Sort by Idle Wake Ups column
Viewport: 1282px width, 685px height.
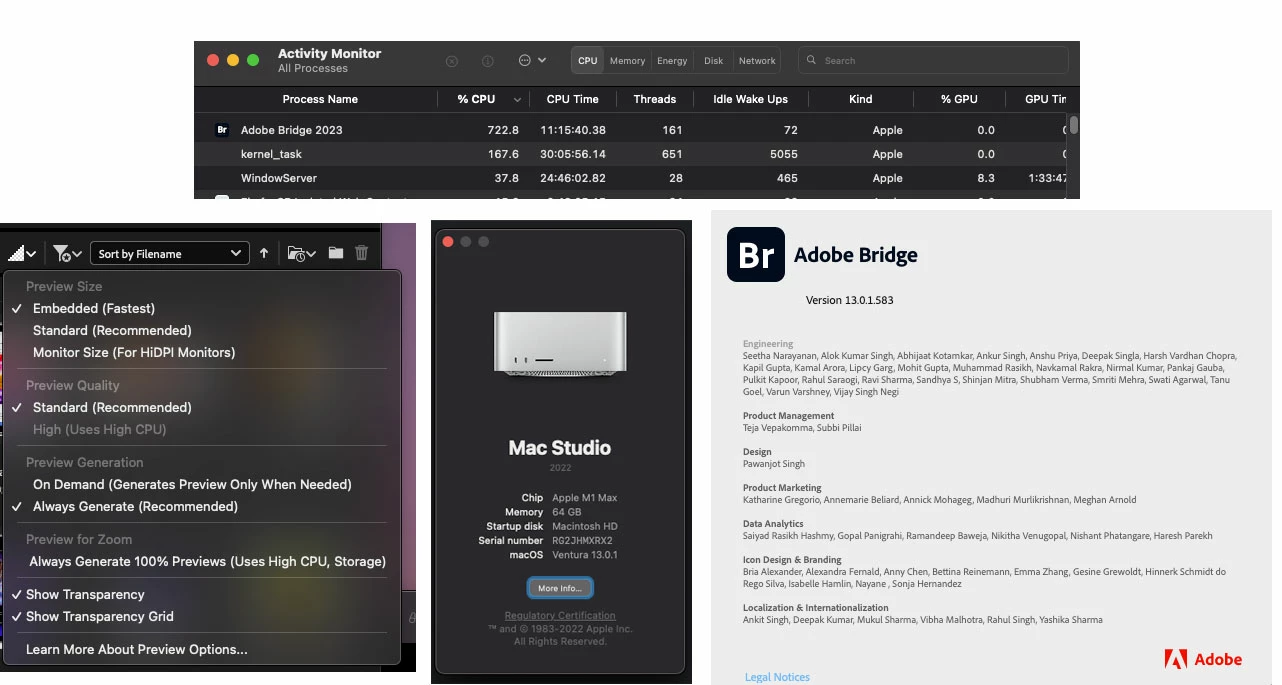pos(751,100)
